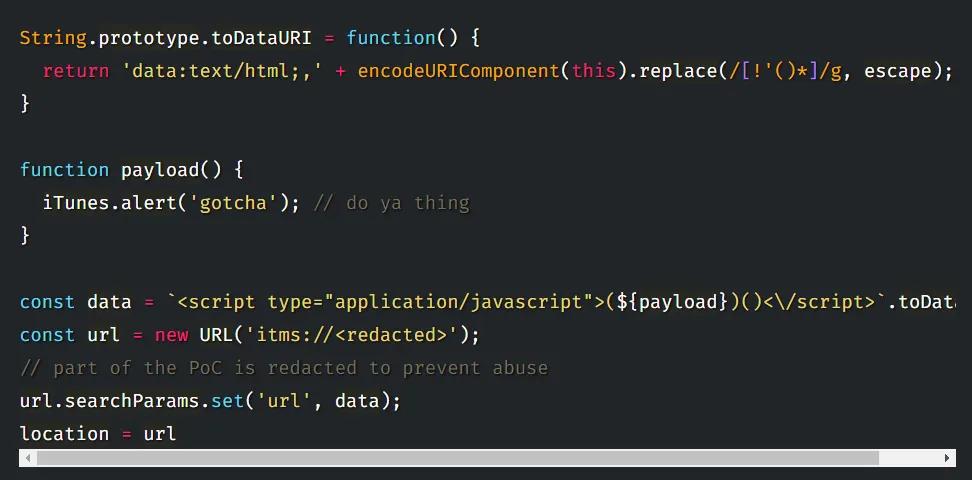972x480 pixels.
Task: Click the 'escape' argument in replace call
Action: pyautogui.click(x=898, y=71)
